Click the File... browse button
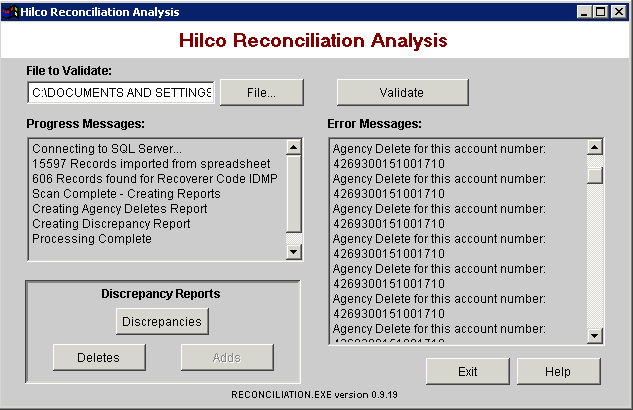The width and height of the screenshot is (633, 410). [x=261, y=92]
